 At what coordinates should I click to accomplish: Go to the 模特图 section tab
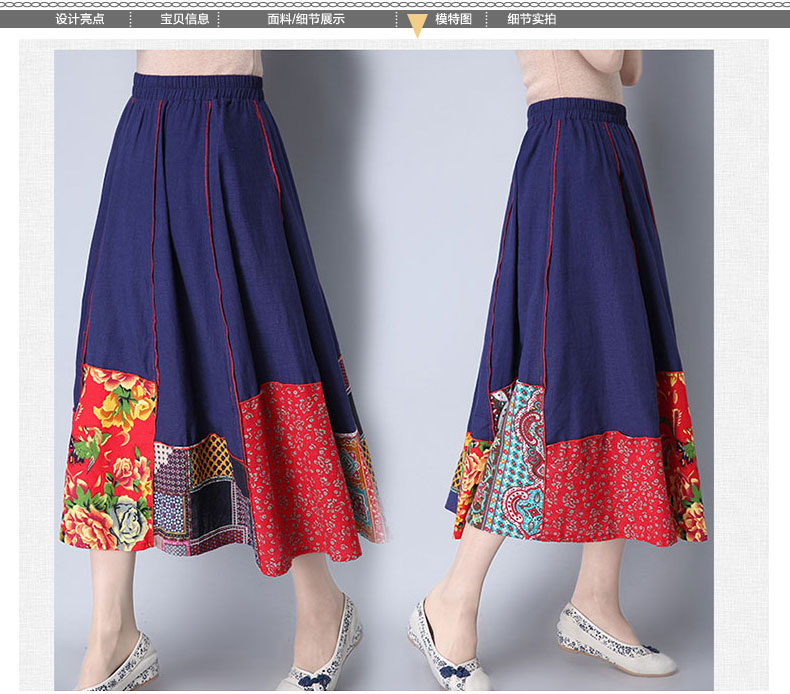[x=453, y=19]
